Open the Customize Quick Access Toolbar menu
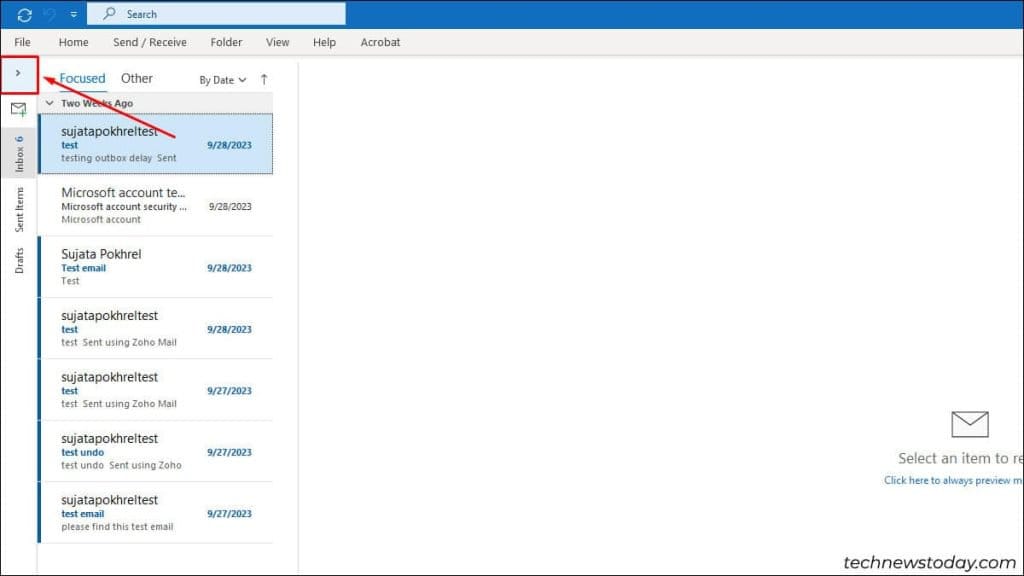This screenshot has width=1024, height=576. tap(72, 13)
